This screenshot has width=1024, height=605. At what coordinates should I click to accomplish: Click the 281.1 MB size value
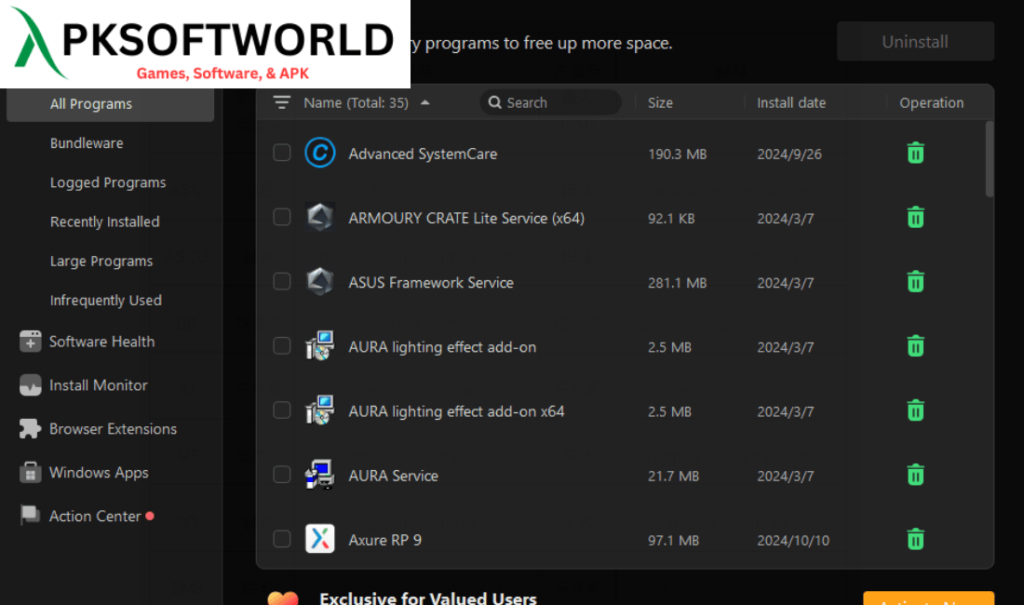tap(677, 283)
